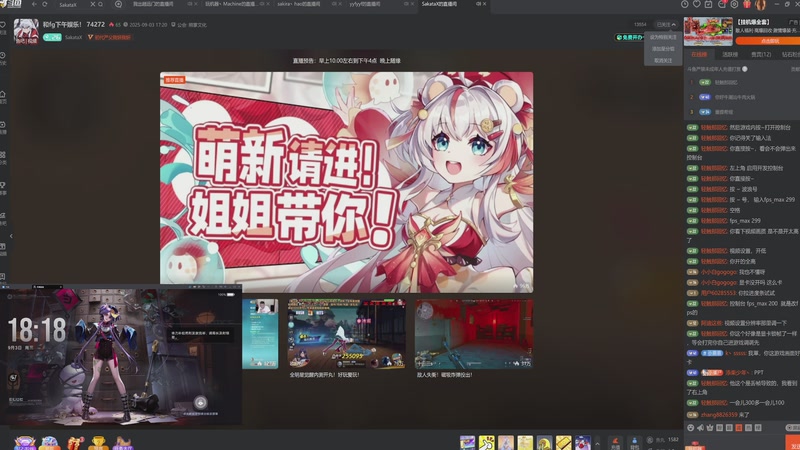Screen dimensions: 800x450
Task: Open the streamer avatar beside the room title
Action: (x=26, y=31)
